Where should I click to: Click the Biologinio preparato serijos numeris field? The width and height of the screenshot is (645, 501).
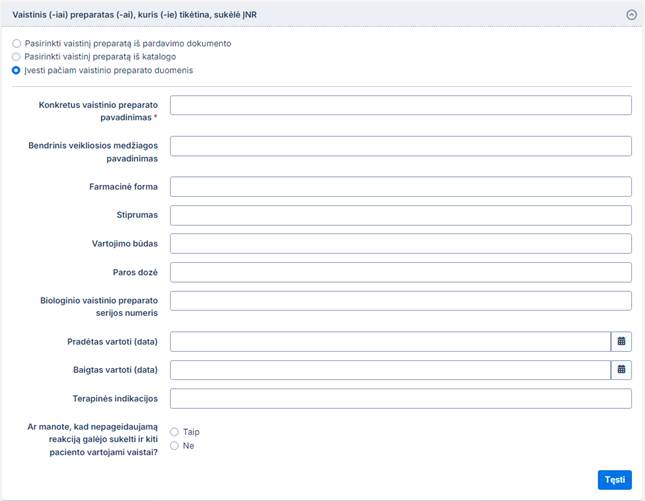click(x=400, y=300)
